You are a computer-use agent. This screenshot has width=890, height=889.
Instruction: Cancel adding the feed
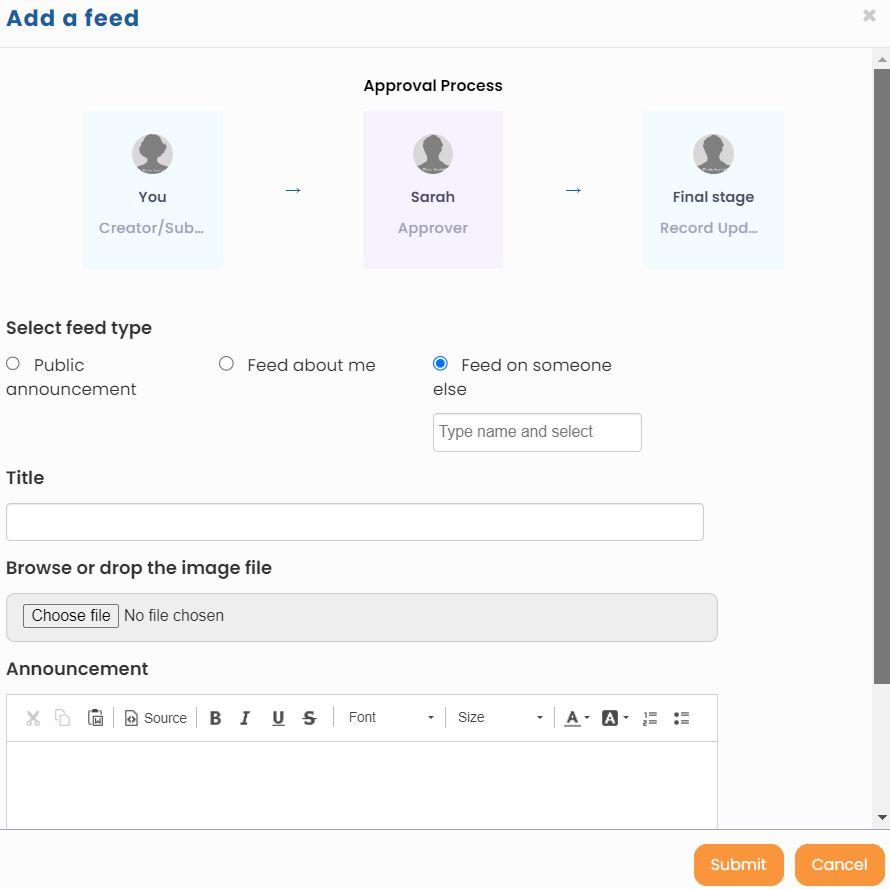coord(839,864)
